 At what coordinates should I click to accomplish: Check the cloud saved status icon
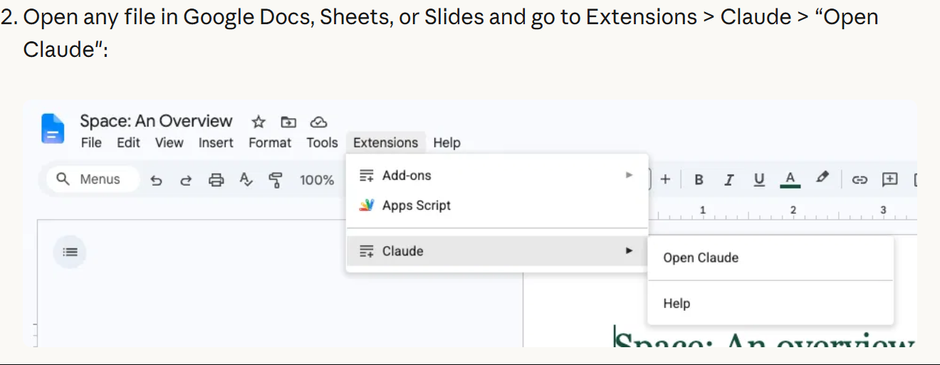(x=318, y=122)
